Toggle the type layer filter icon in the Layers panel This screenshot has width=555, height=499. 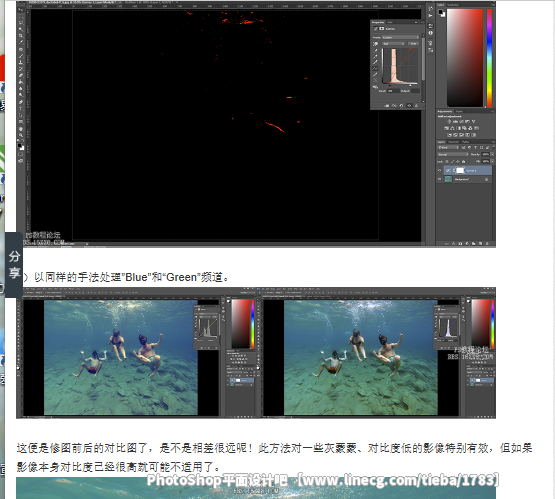pos(475,147)
